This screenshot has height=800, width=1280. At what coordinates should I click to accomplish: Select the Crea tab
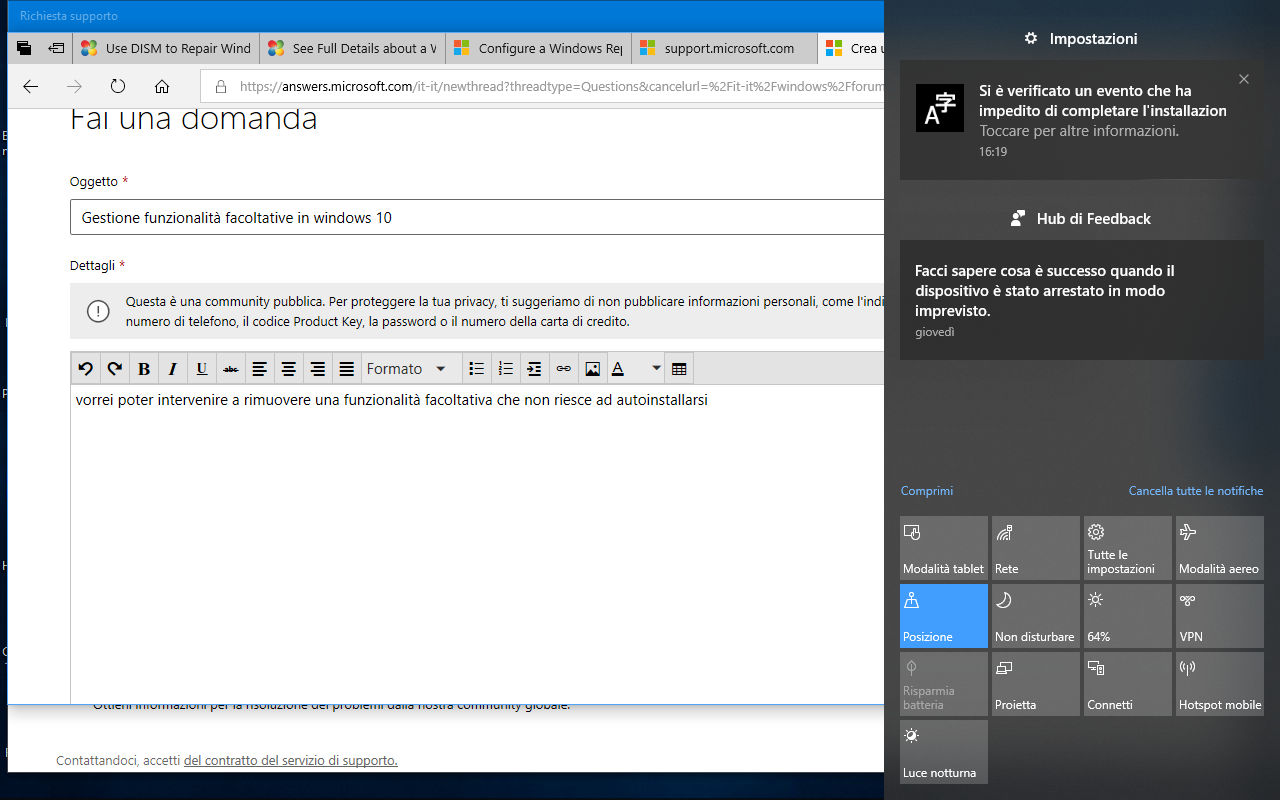pos(851,48)
